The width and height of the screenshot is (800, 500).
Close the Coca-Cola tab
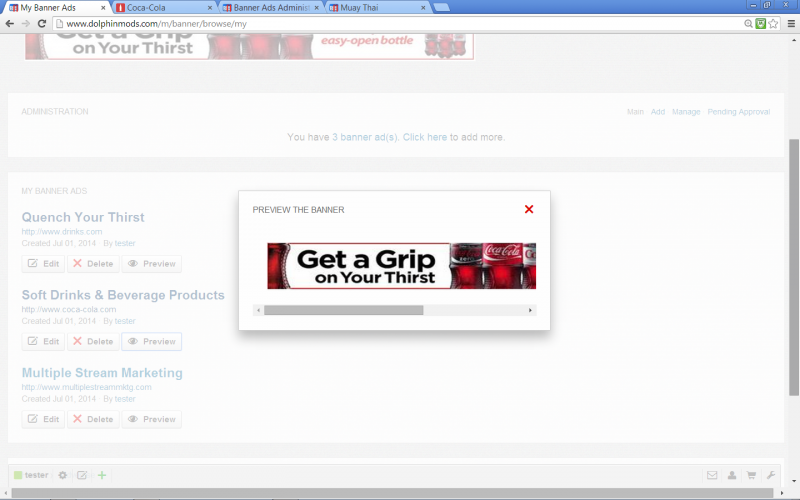[210, 8]
